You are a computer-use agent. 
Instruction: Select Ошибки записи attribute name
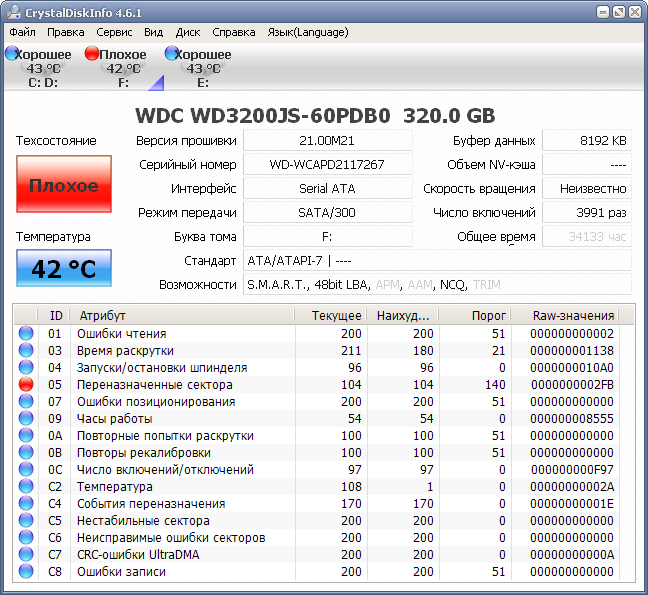click(x=121, y=571)
